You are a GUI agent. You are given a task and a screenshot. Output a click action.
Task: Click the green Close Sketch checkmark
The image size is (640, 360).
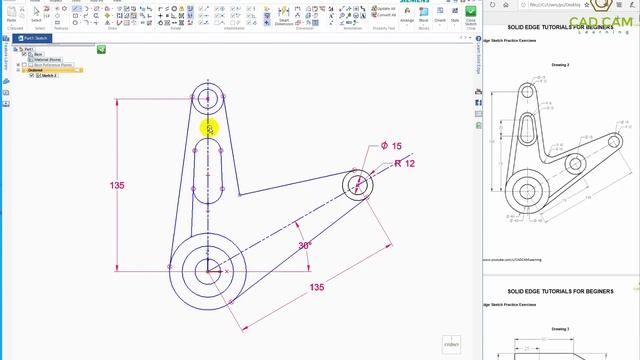[x=471, y=11]
